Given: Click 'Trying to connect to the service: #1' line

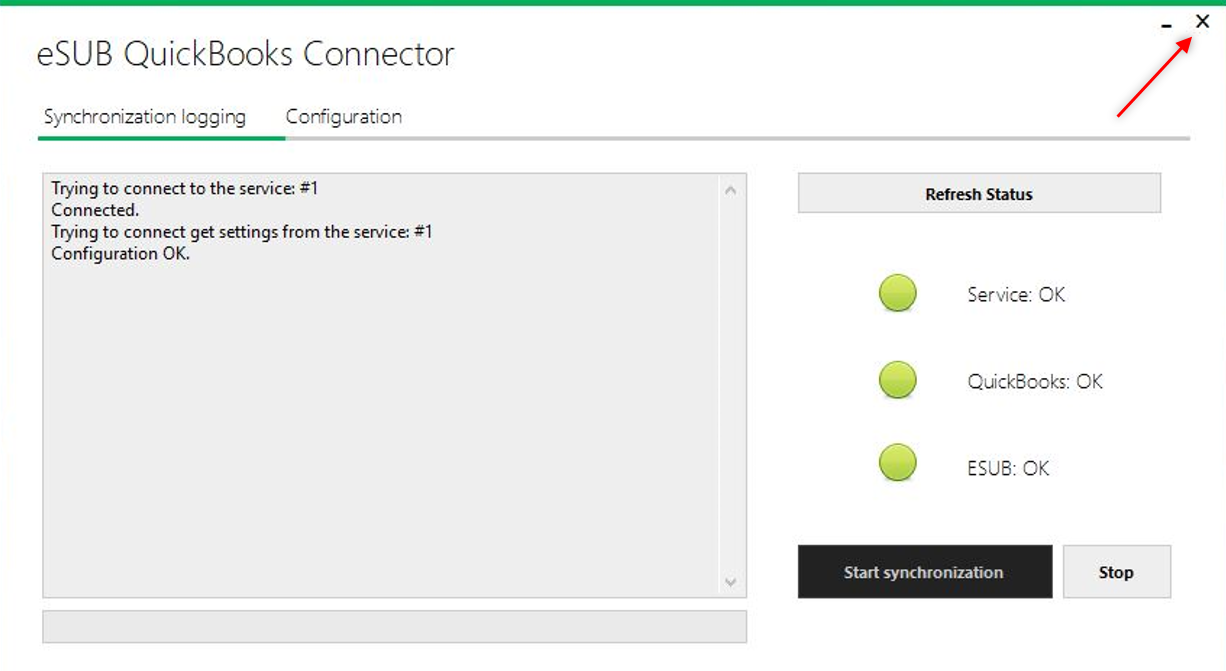Looking at the screenshot, I should tap(185, 188).
